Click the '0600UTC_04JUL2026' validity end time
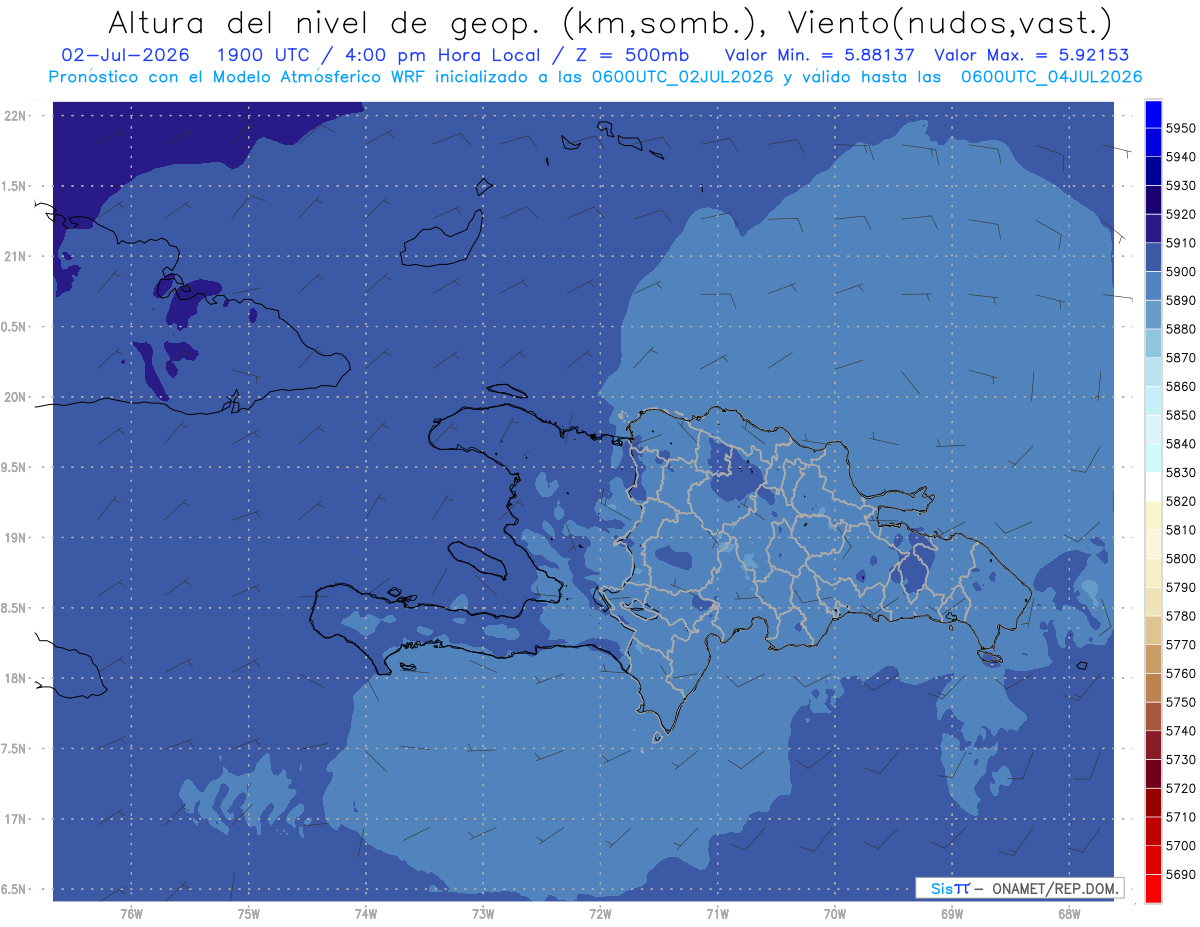This screenshot has width=1200, height=927. click(1051, 77)
